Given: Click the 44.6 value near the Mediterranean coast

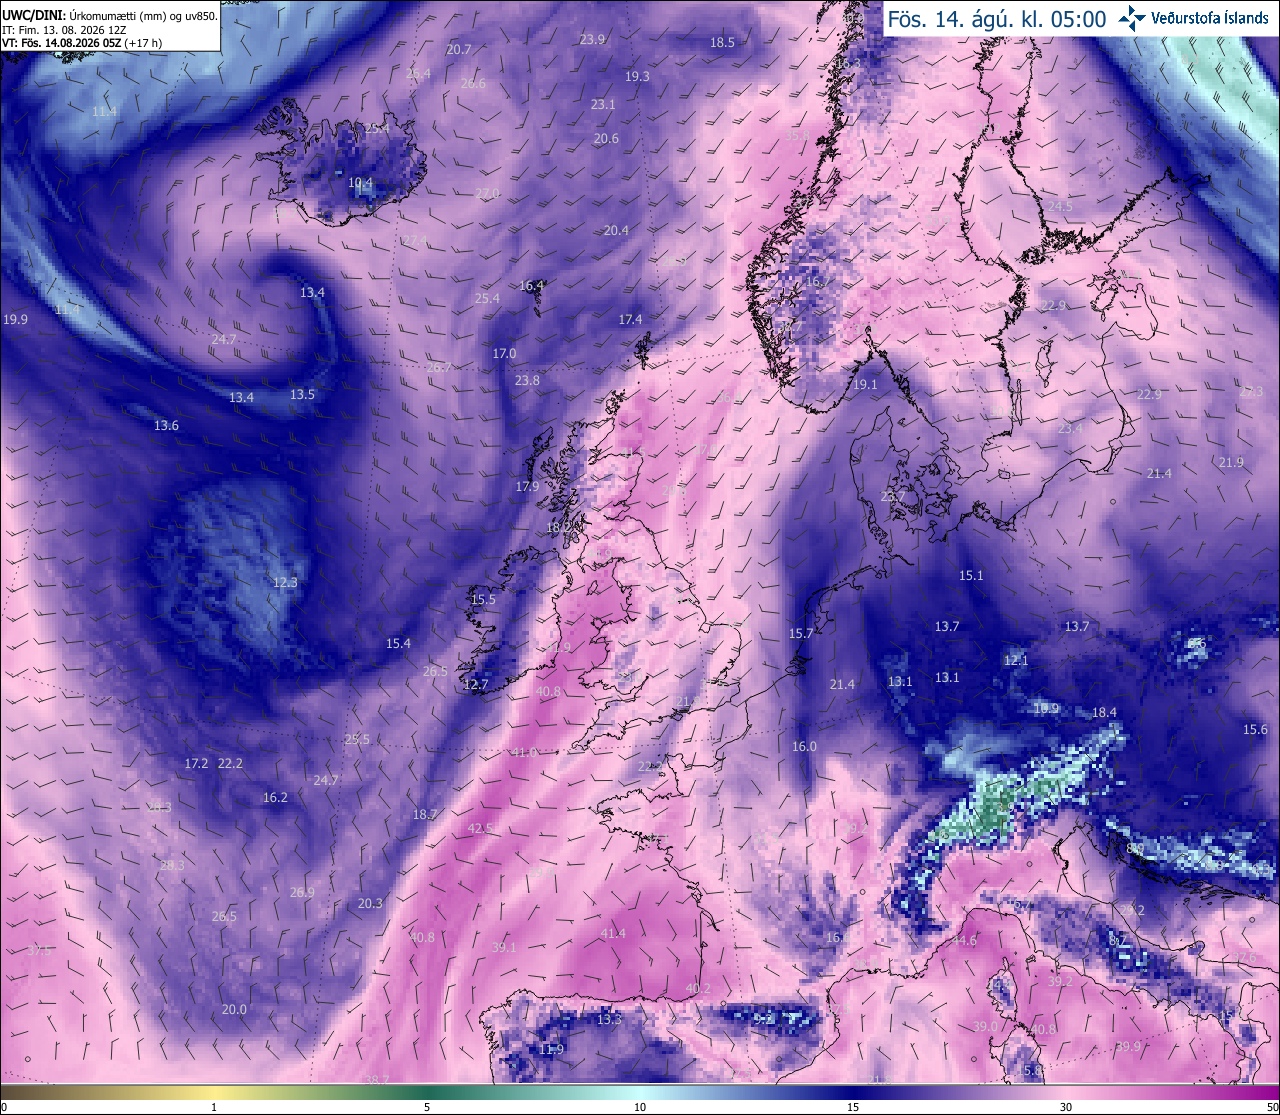Looking at the screenshot, I should [964, 941].
